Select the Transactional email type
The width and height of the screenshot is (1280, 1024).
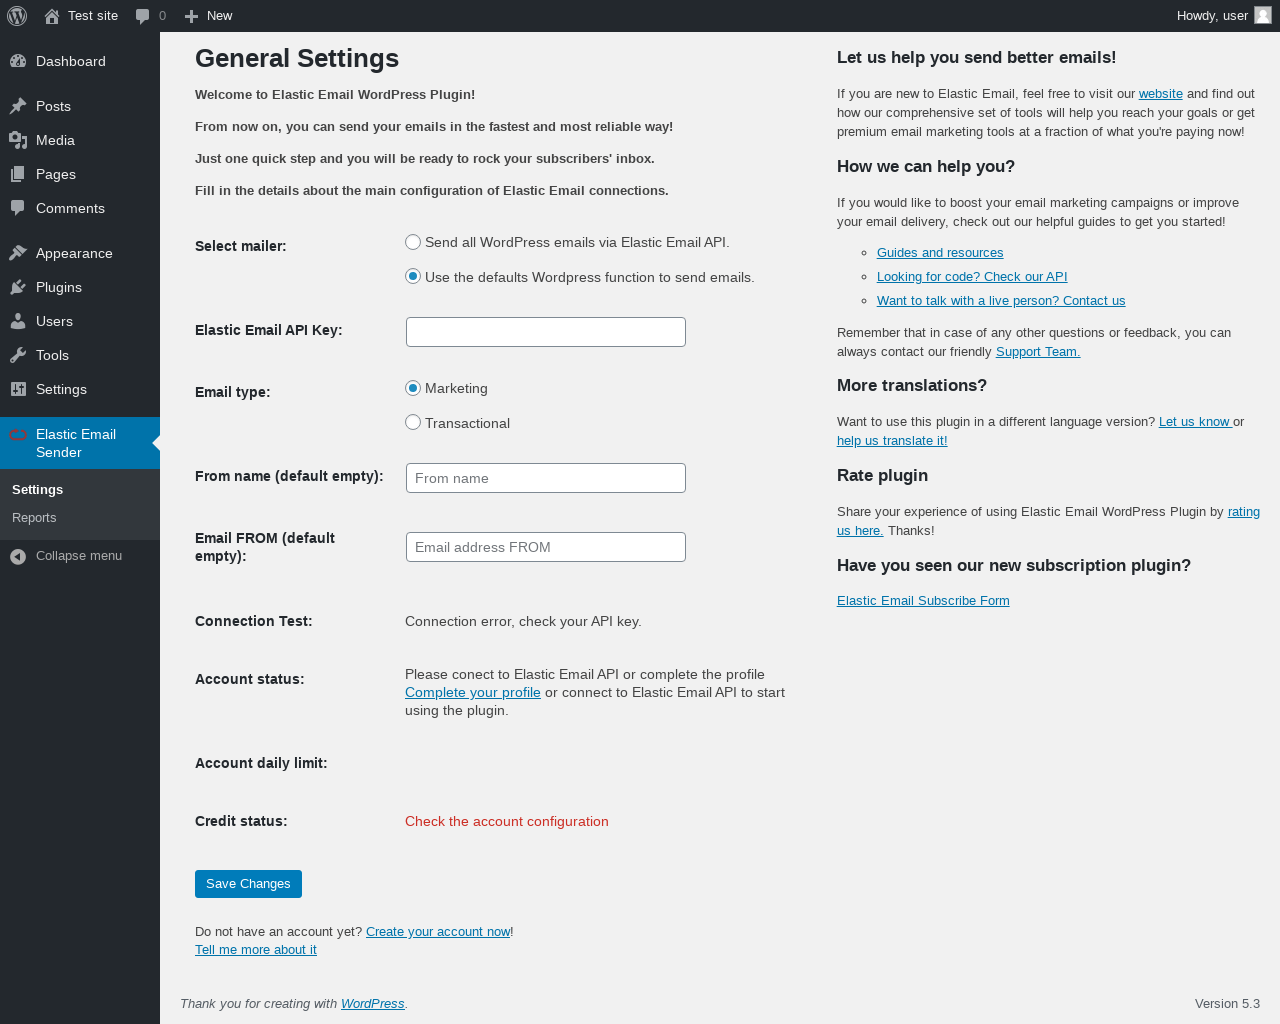pyautogui.click(x=413, y=423)
